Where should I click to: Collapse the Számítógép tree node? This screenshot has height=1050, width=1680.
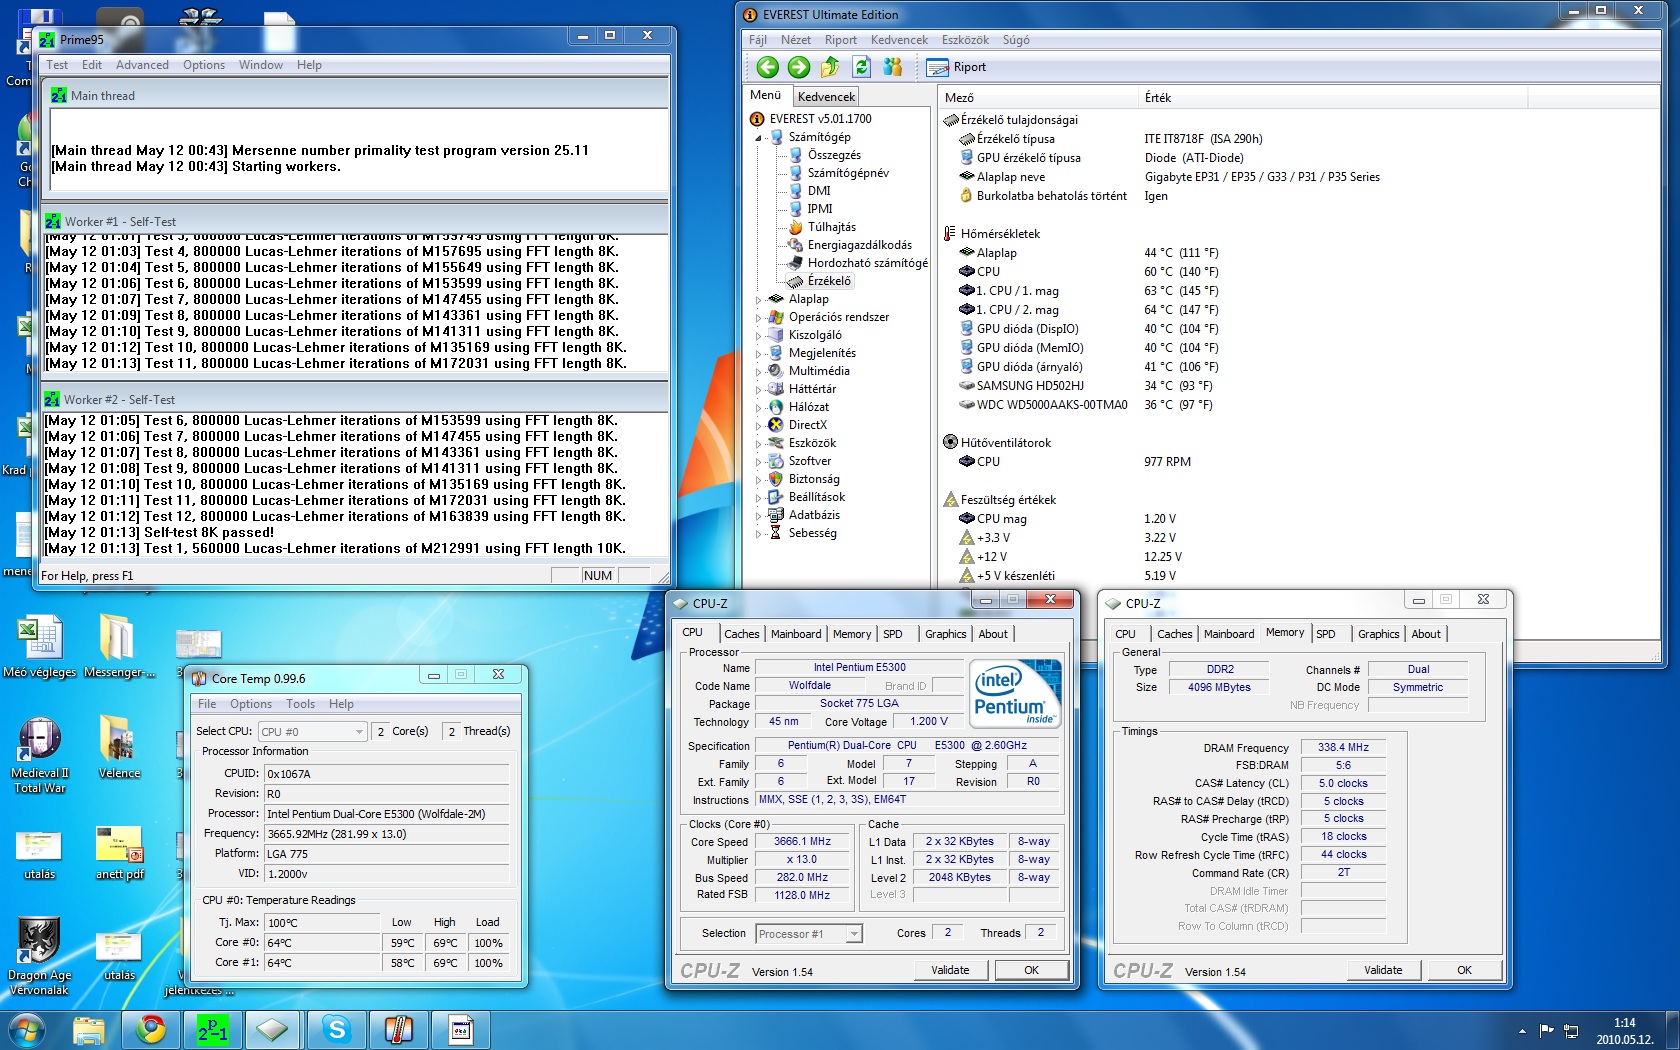pos(758,137)
